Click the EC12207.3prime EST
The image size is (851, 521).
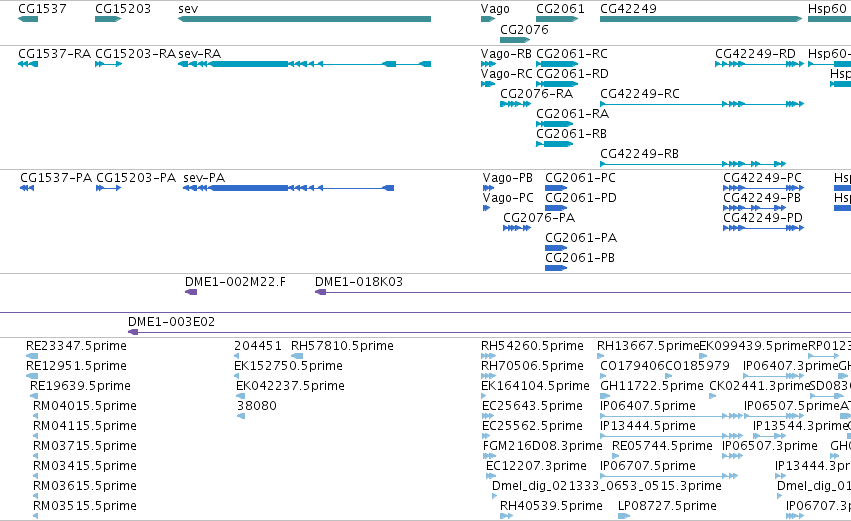491,477
